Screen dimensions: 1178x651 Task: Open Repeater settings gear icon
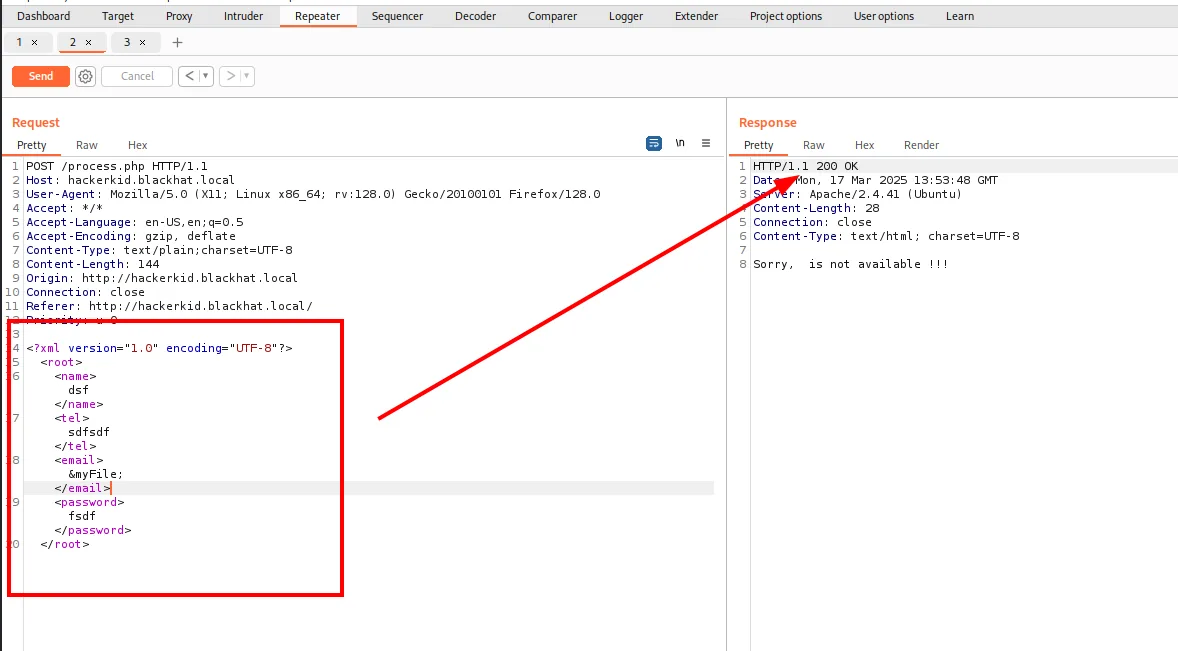point(86,77)
